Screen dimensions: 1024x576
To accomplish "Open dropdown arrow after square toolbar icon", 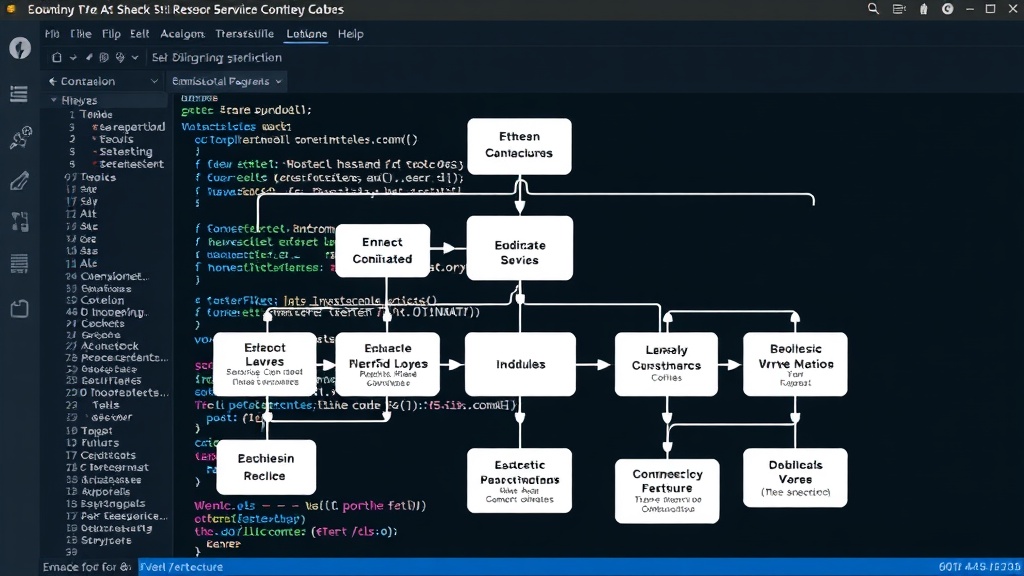I will pos(73,57).
